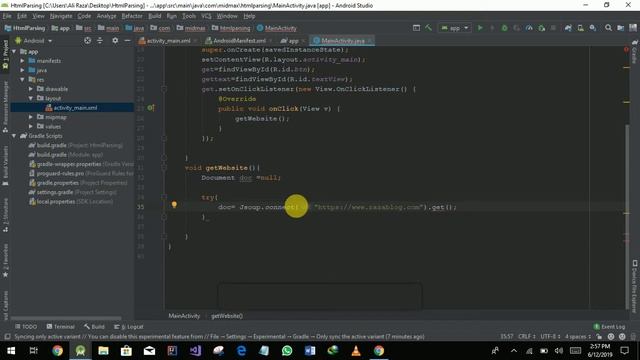Run the app with the green play button

480,28
